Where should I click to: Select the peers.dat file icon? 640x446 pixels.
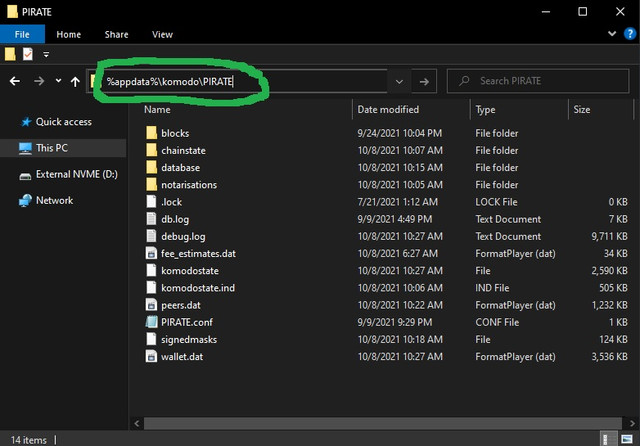coord(151,304)
